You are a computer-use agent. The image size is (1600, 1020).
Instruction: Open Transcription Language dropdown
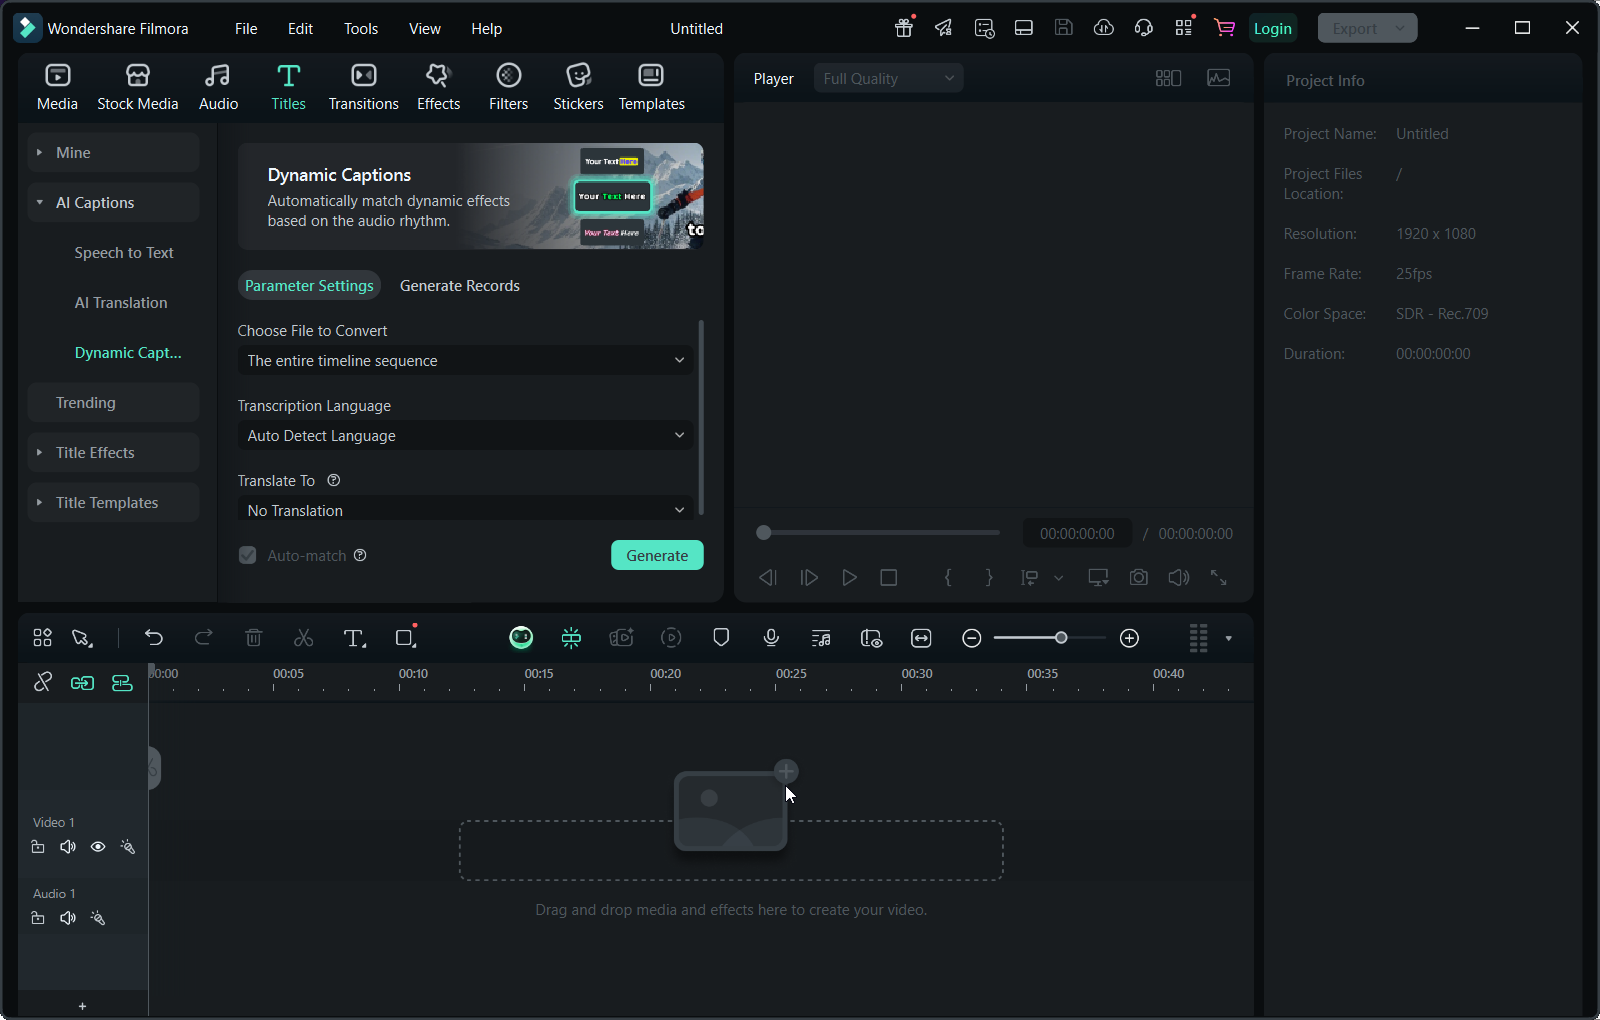coord(465,436)
